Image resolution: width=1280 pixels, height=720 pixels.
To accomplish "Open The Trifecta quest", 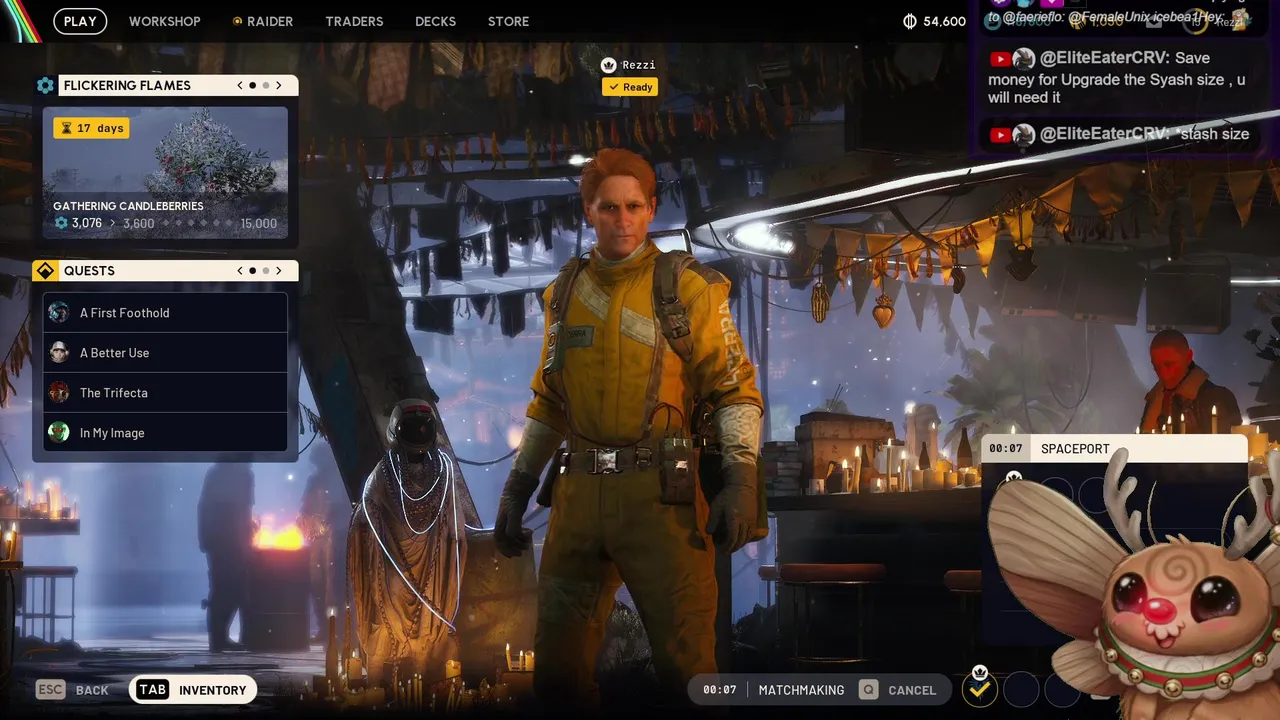I will point(165,393).
